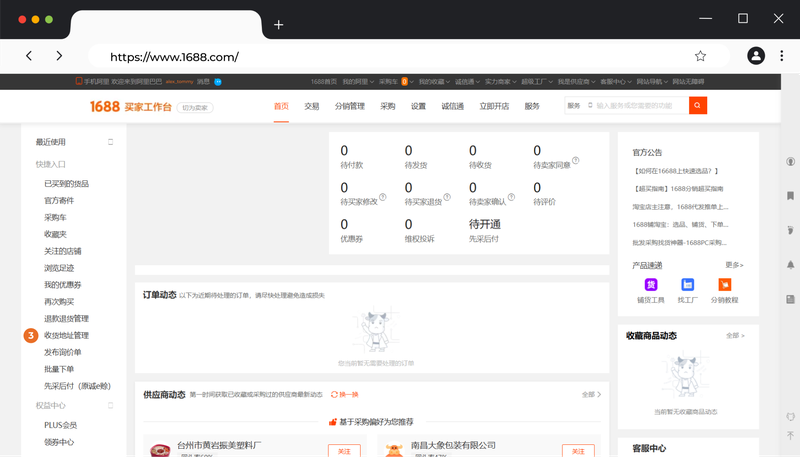Open the 服务 search type dropdown
800x457 pixels.
578,106
